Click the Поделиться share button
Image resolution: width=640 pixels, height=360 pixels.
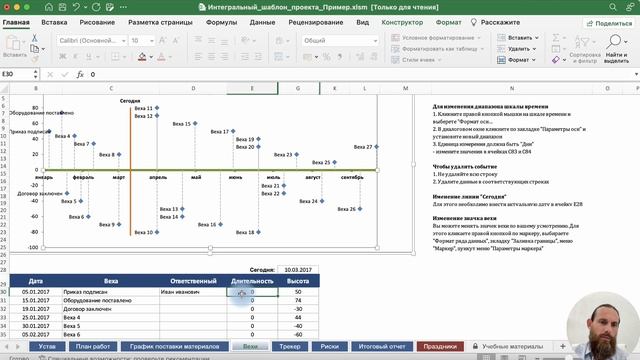tap(609, 23)
